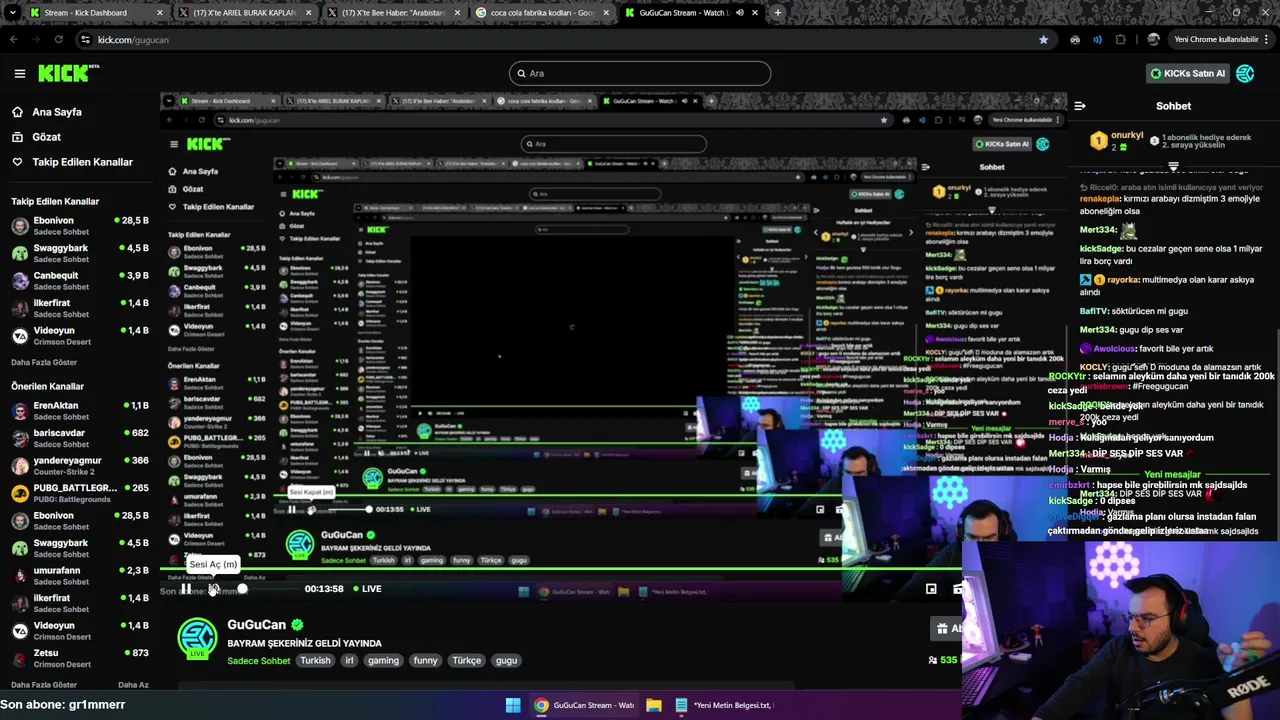1280x720 pixels.
Task: Enable the mini player mode
Action: coord(931,589)
